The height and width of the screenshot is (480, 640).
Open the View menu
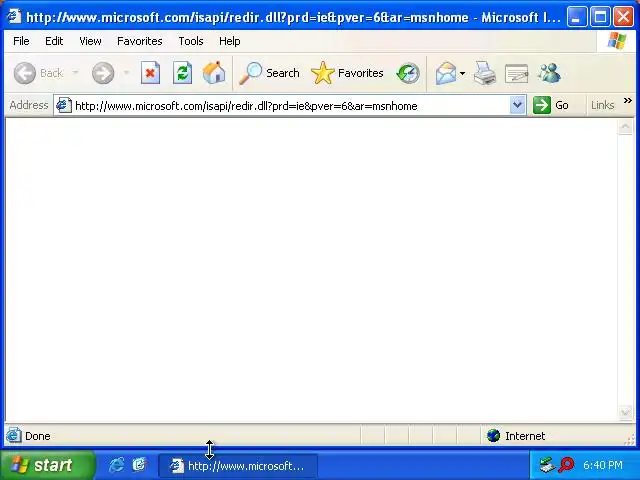pyautogui.click(x=90, y=41)
